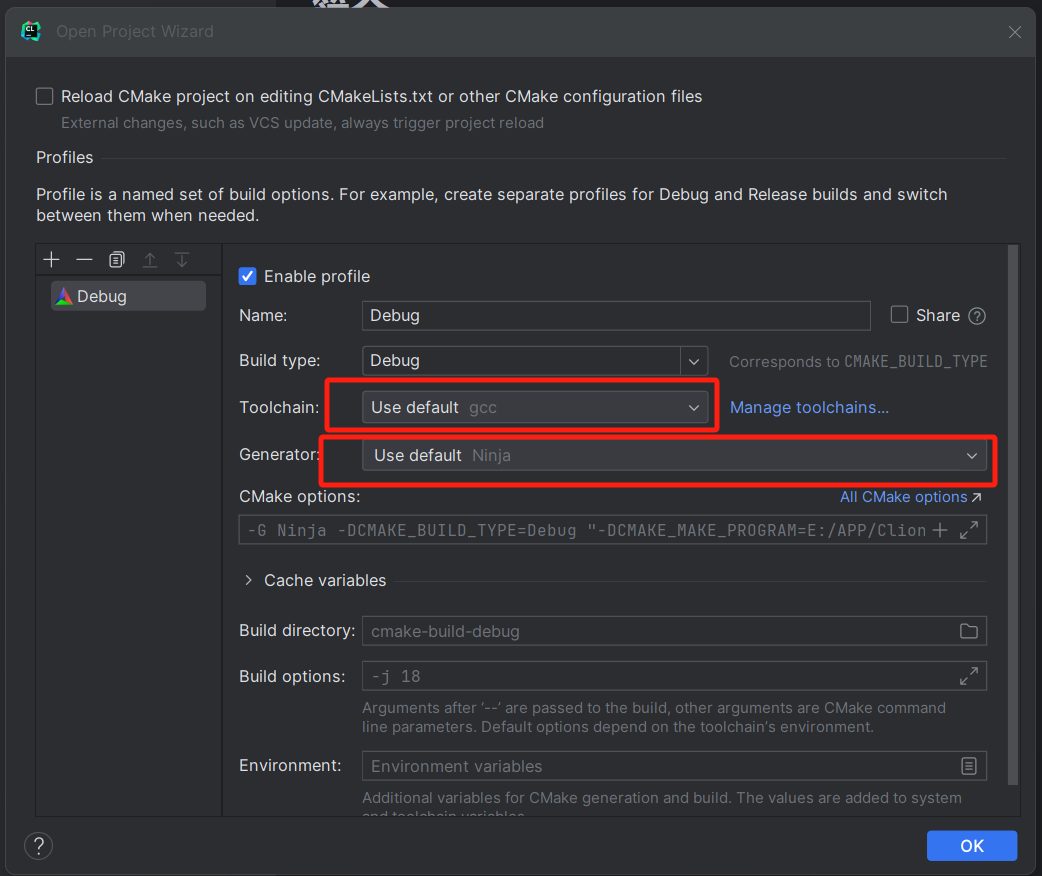1042x876 pixels.
Task: Click the profile settings vertical scrollbar
Action: [1013, 515]
